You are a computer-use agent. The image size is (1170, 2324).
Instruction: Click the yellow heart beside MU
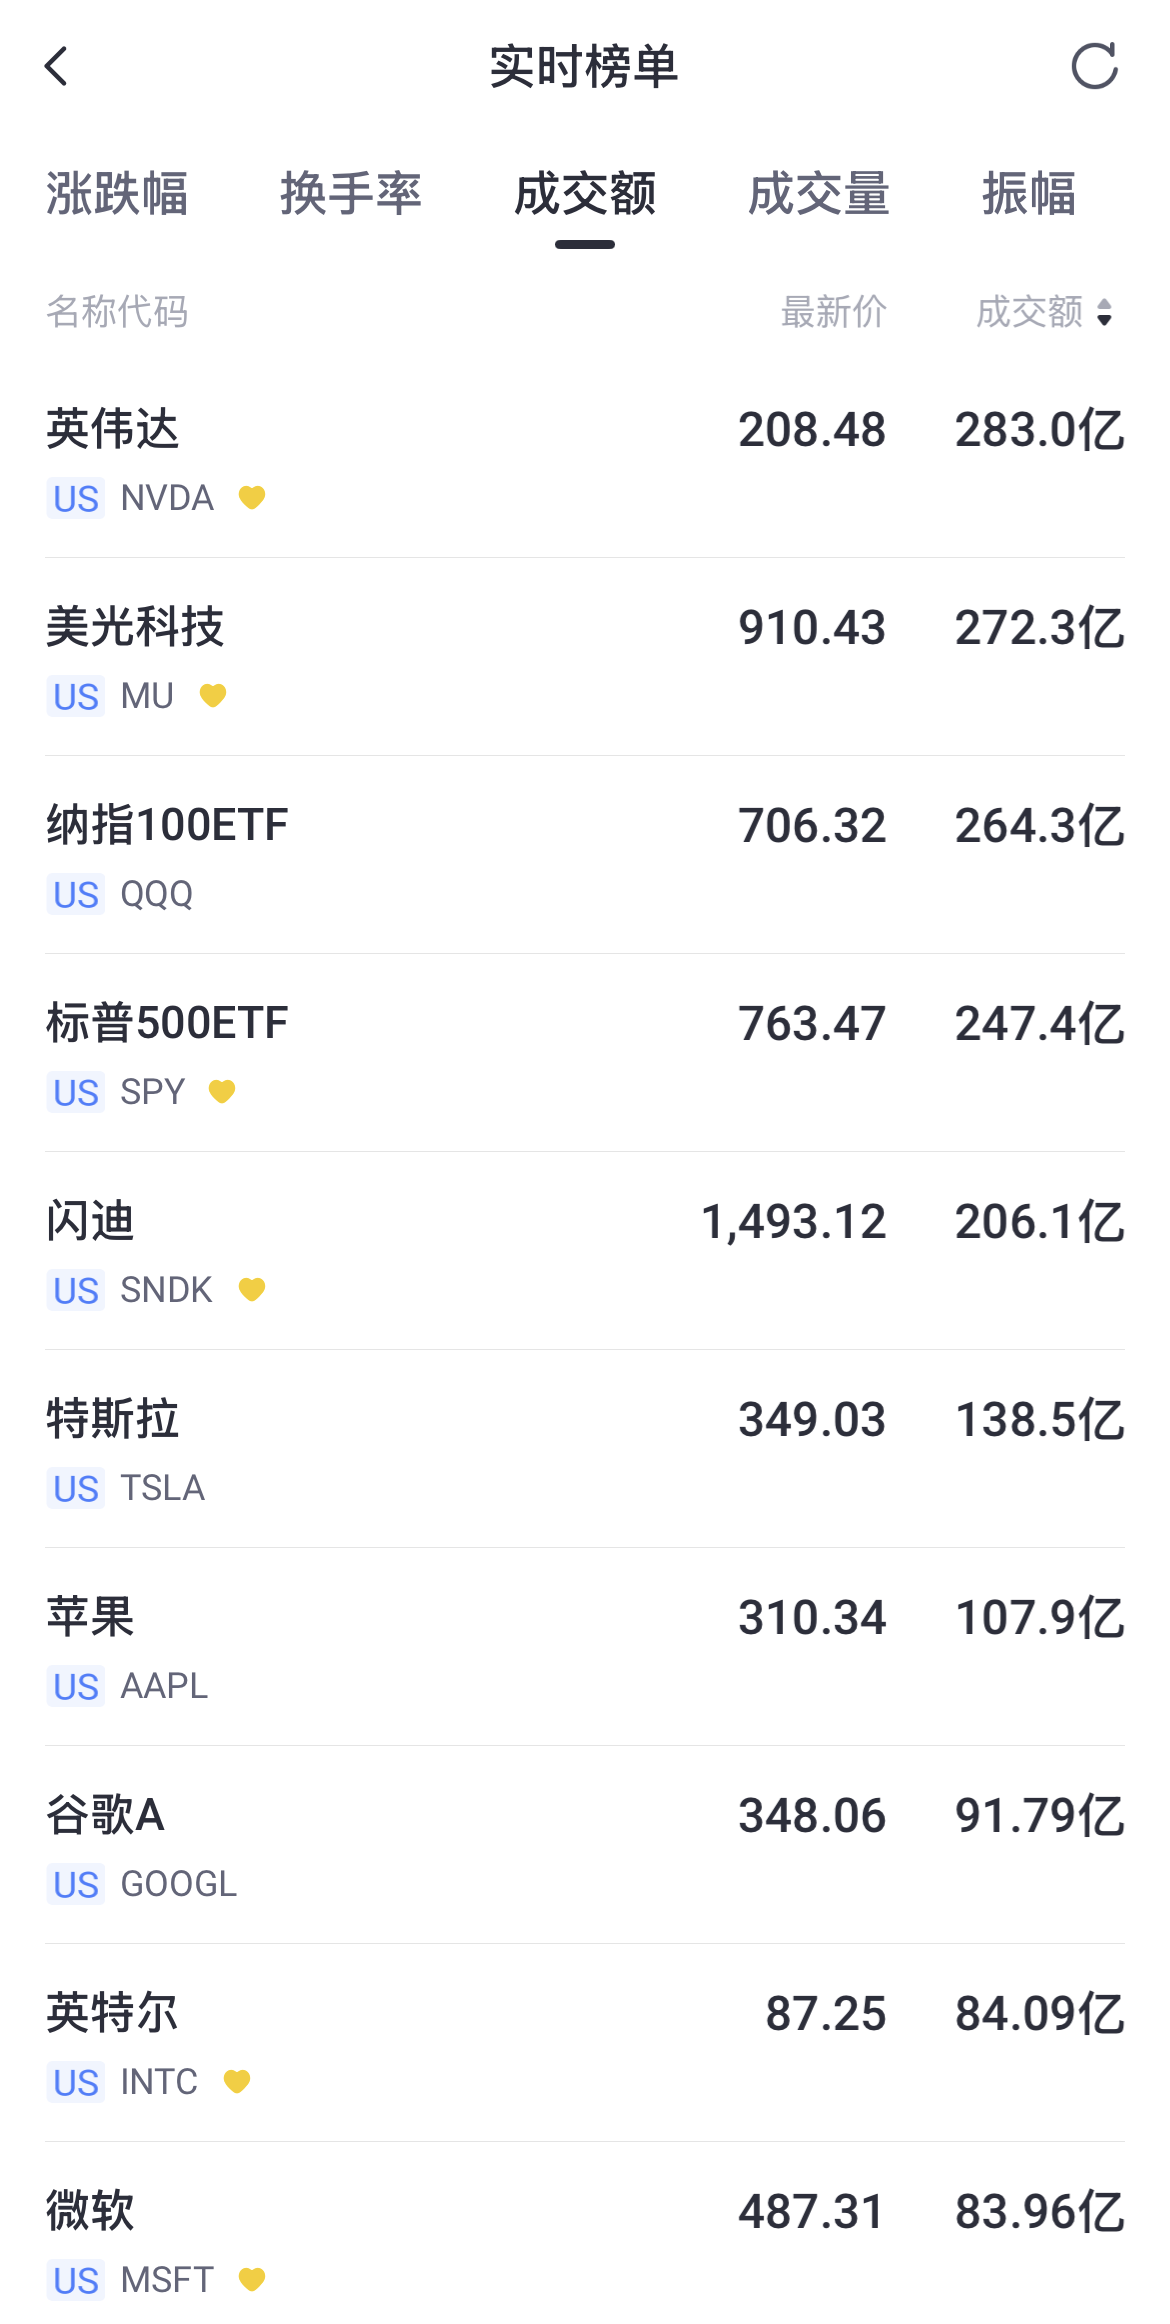[213, 695]
